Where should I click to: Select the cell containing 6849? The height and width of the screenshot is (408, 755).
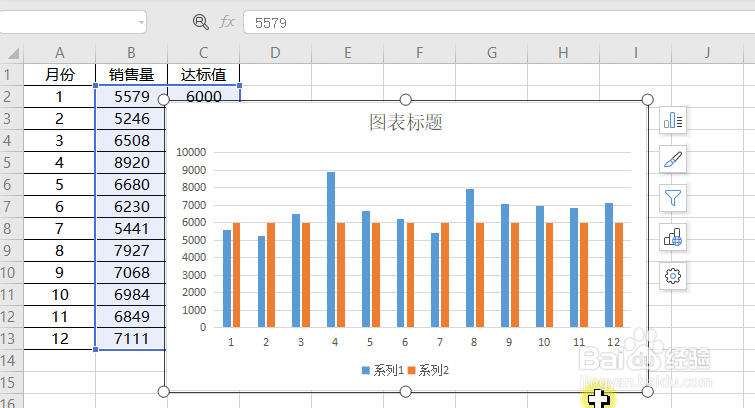131,317
